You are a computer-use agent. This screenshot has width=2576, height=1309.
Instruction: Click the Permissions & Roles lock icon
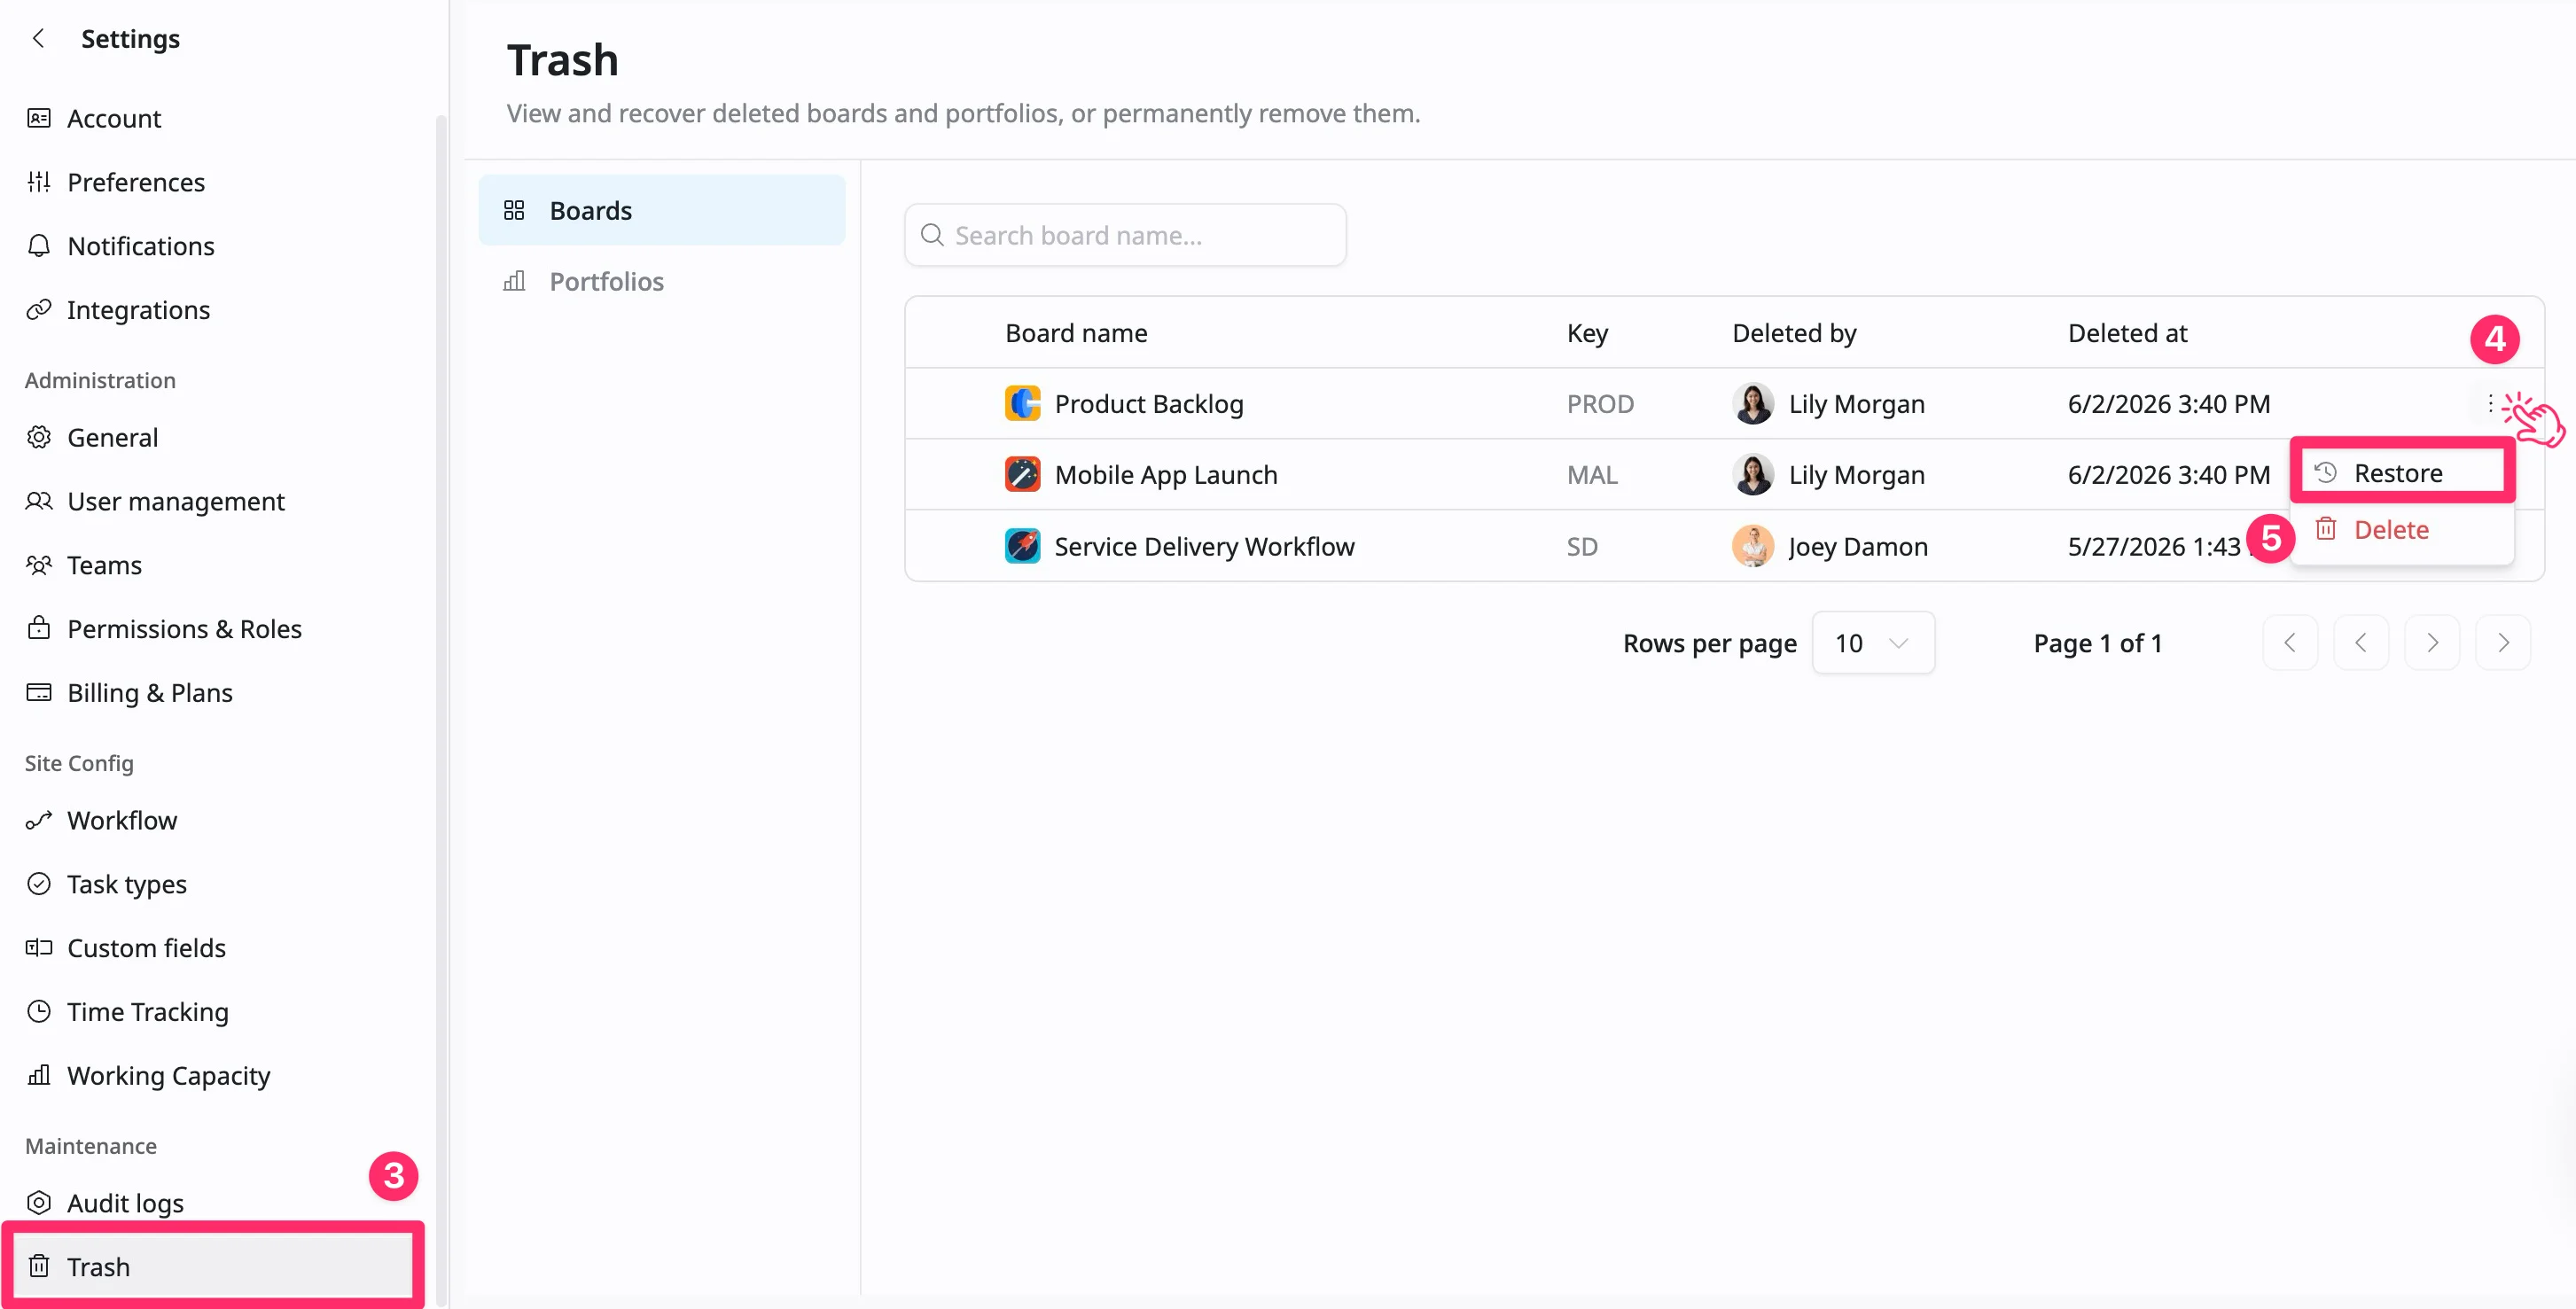tap(39, 628)
